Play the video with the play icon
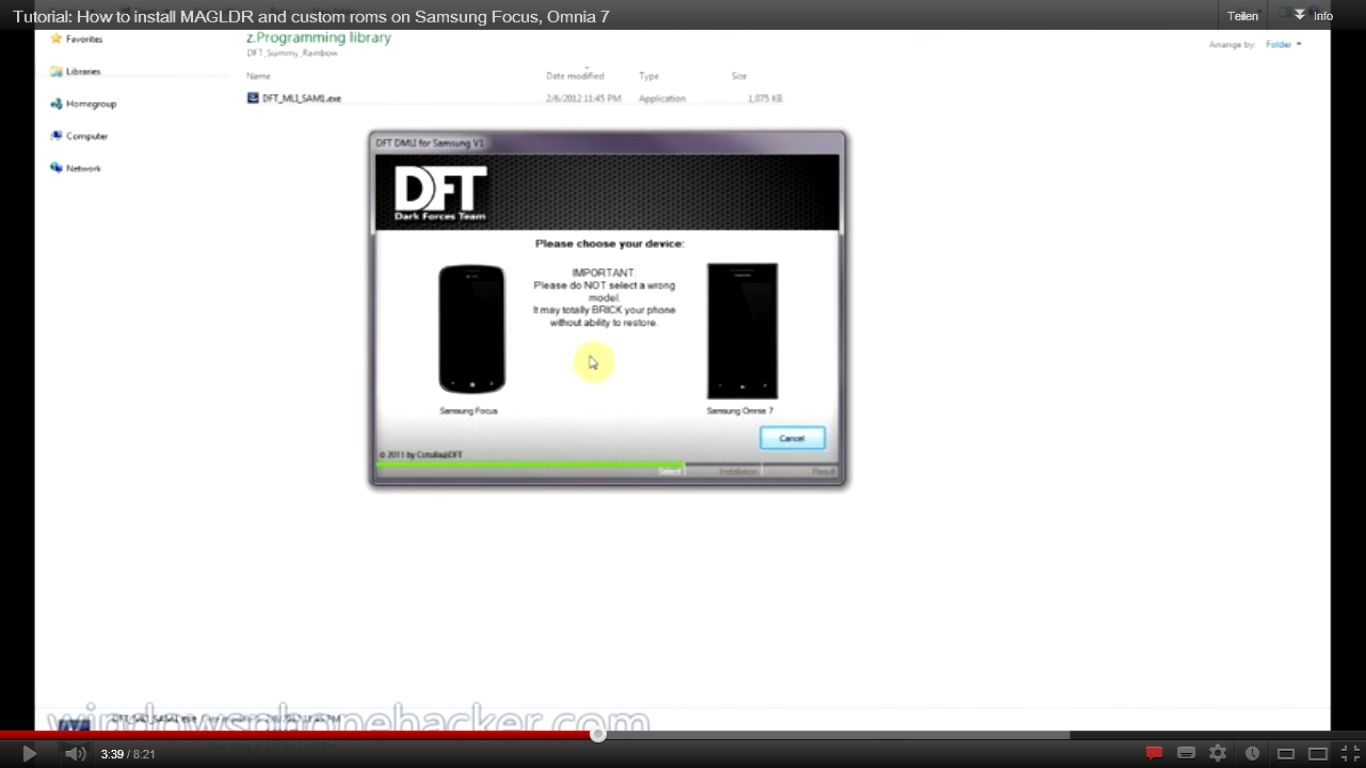 click(x=29, y=754)
